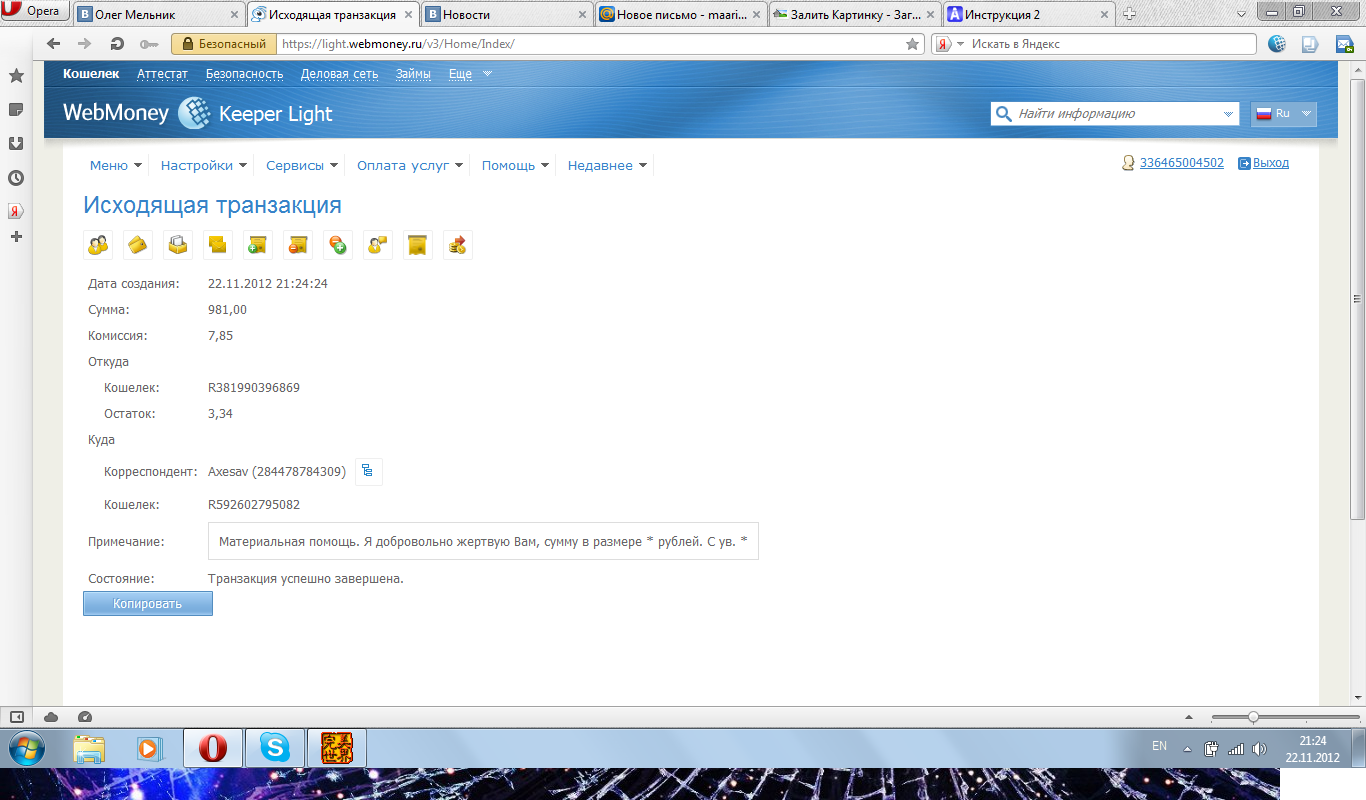Viewport: 1366px width, 800px height.
Task: Switch to the Олег Мельник tab
Action: pos(159,14)
